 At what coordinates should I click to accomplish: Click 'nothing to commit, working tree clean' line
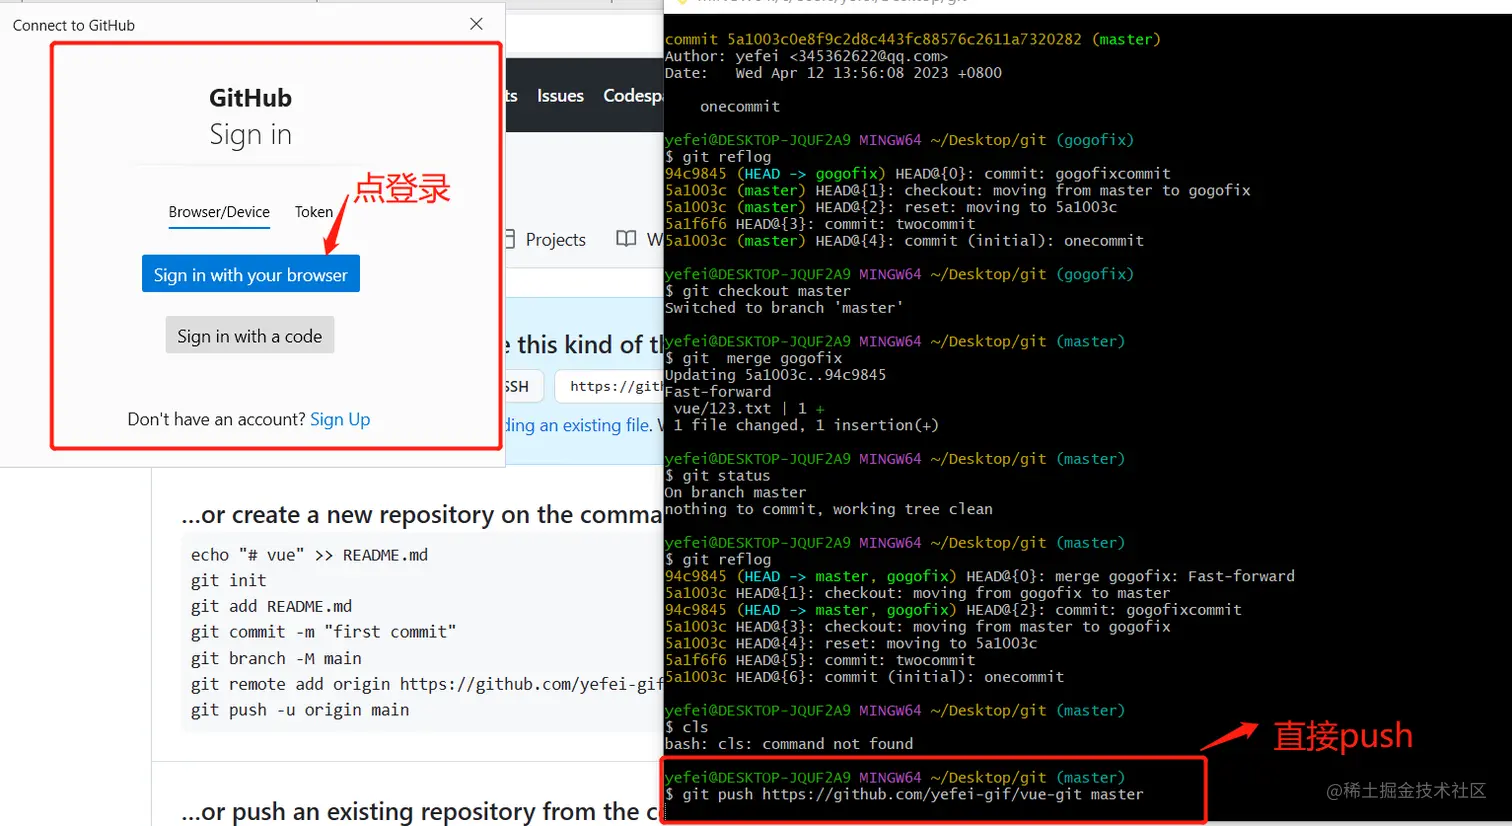[829, 509]
